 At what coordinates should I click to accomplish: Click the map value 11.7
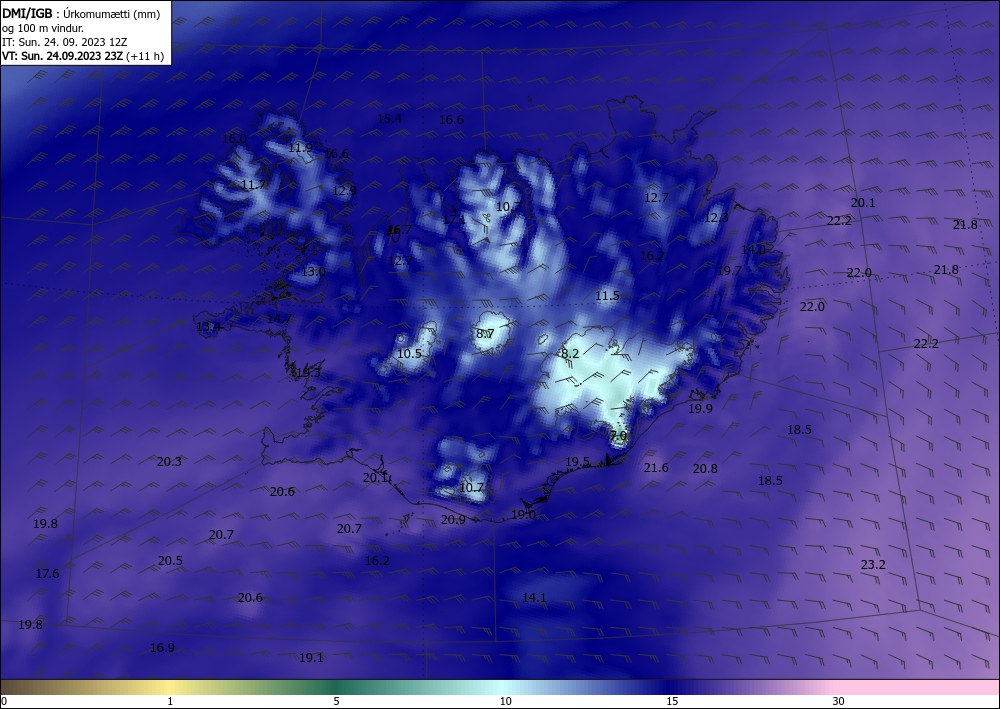click(253, 185)
